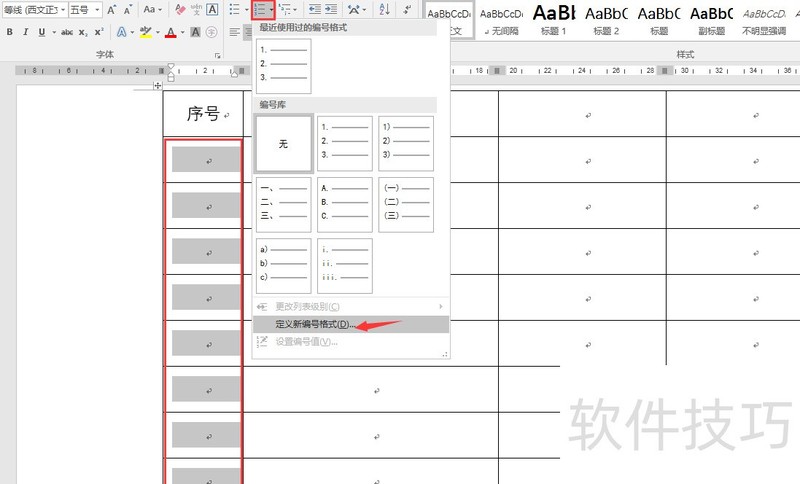Select 无 numbering option
800x484 pixels.
point(284,144)
